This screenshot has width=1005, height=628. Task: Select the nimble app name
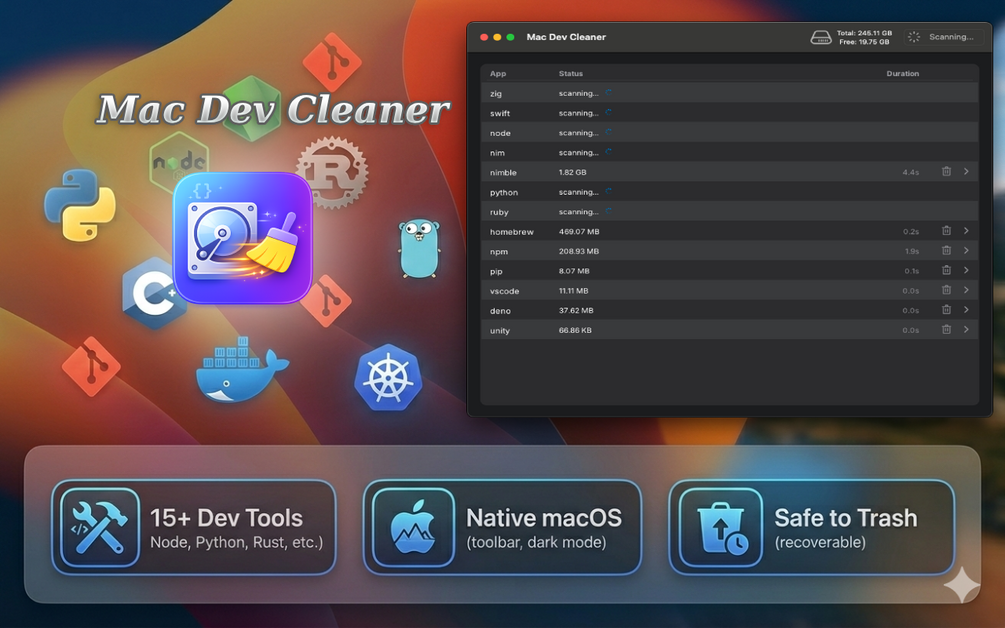pyautogui.click(x=503, y=172)
